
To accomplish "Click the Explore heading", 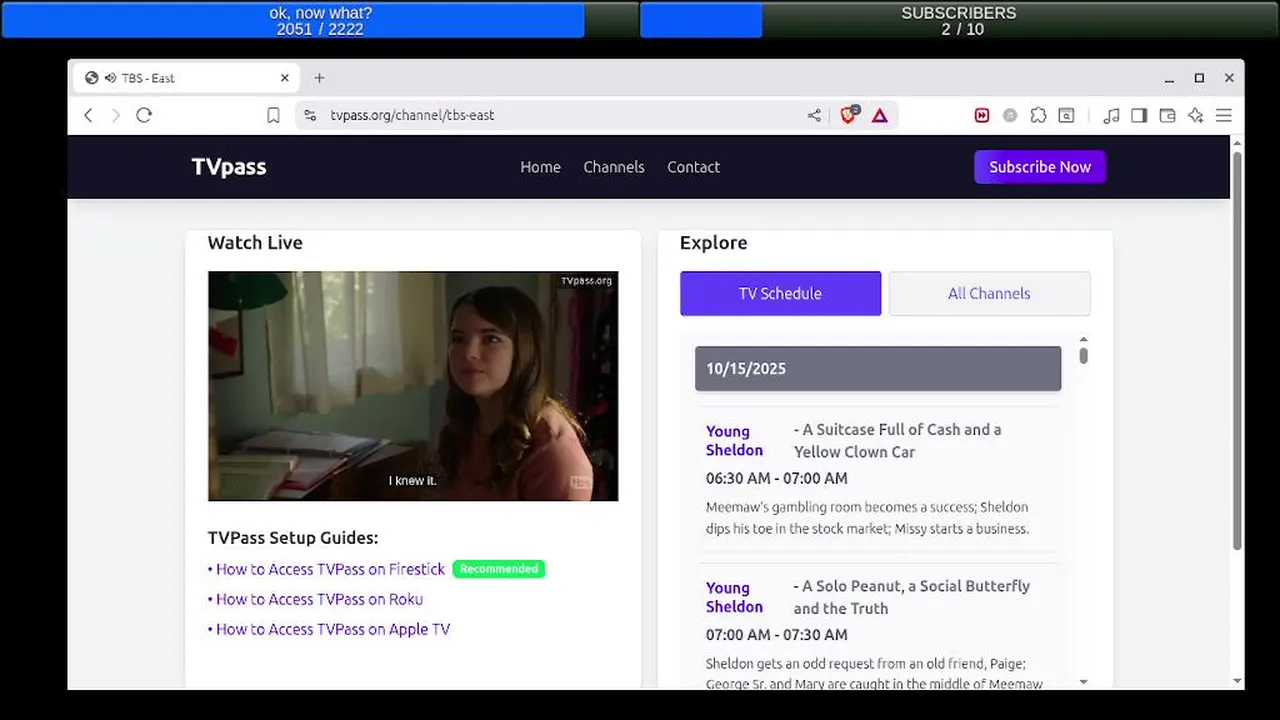I will tap(713, 243).
